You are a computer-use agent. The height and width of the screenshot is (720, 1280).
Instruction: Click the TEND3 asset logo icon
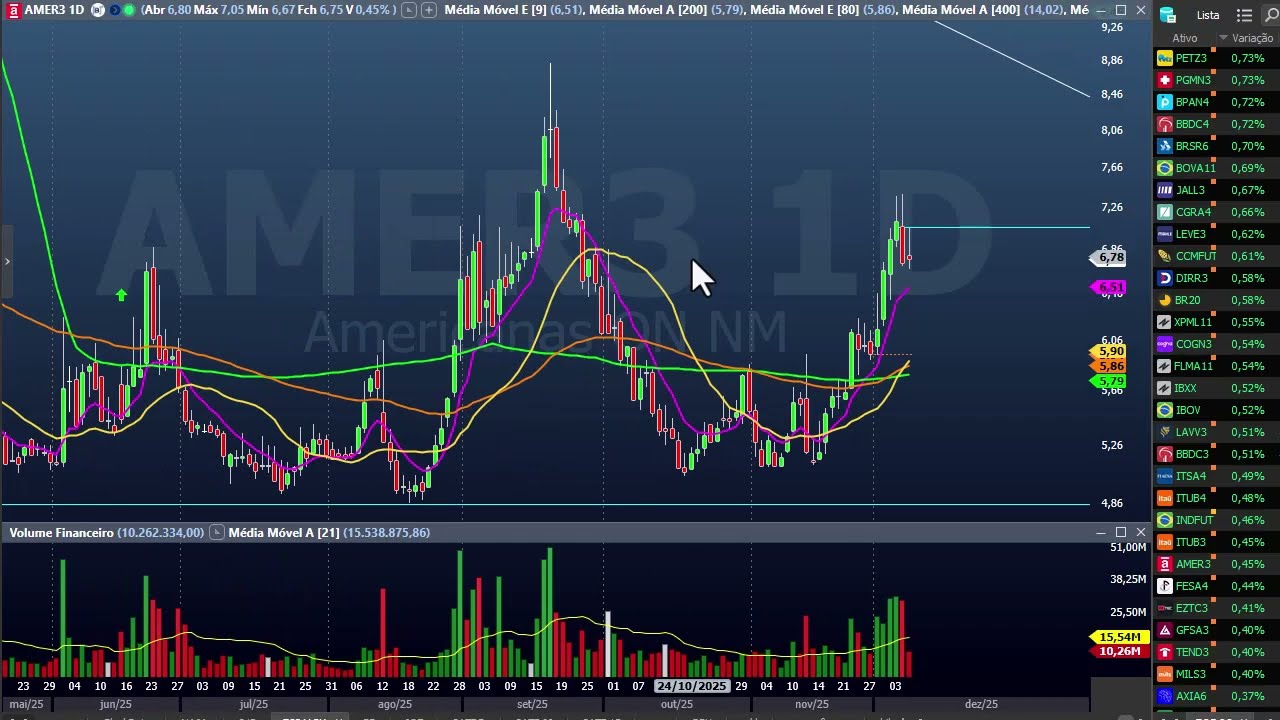tap(1164, 652)
